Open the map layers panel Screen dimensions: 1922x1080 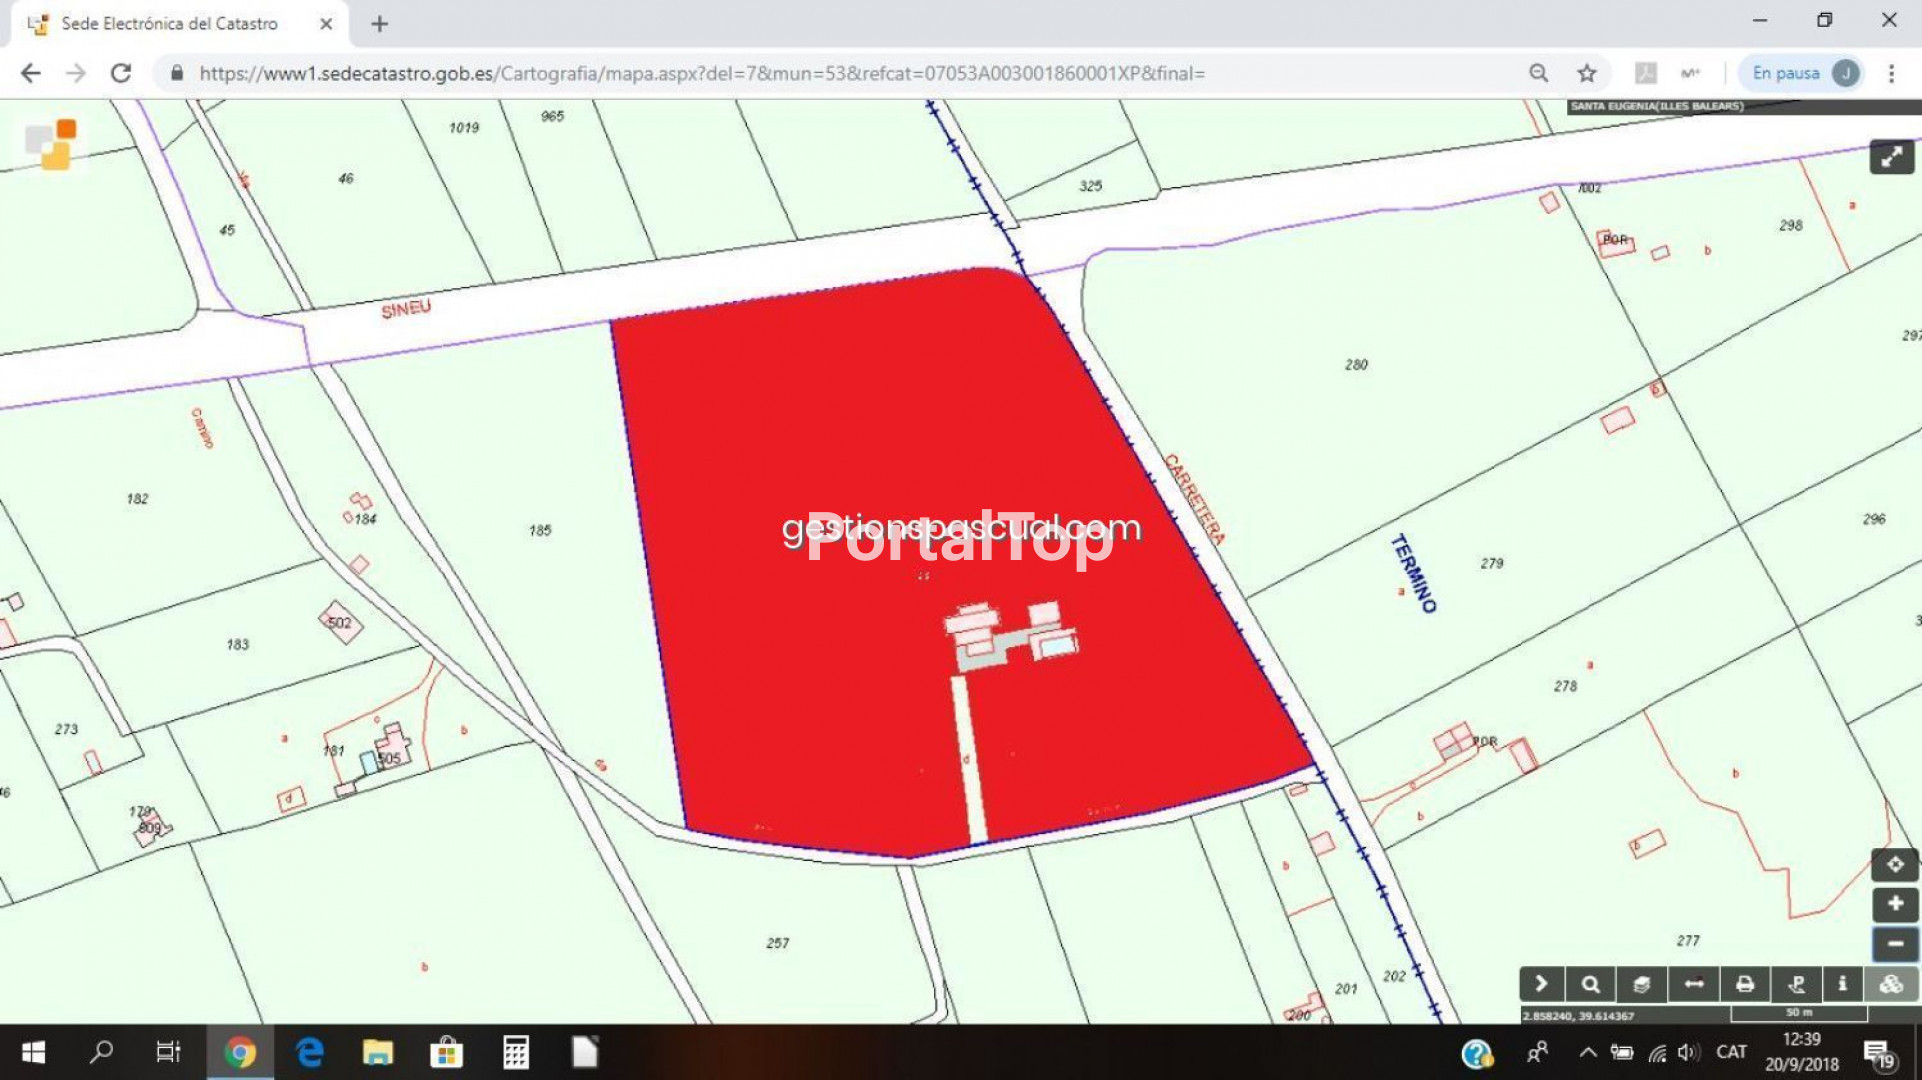coord(1641,985)
